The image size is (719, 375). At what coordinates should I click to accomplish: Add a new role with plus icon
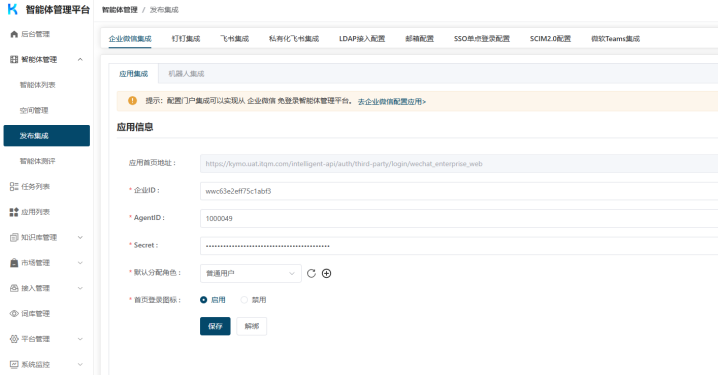click(326, 274)
